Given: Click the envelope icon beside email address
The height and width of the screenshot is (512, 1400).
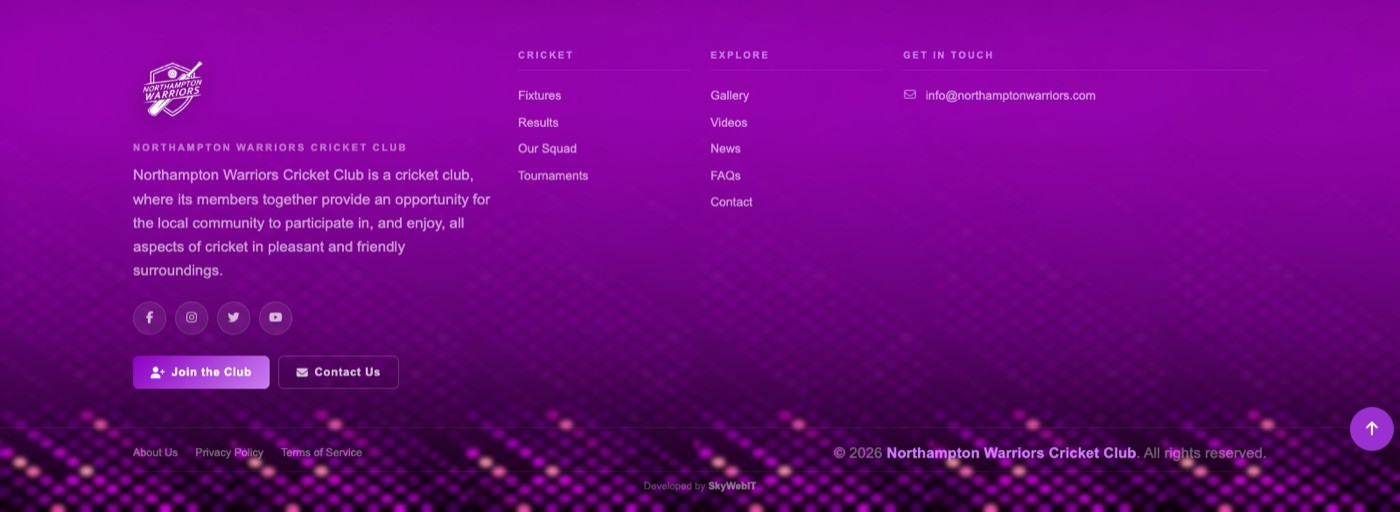Looking at the screenshot, I should pos(910,95).
